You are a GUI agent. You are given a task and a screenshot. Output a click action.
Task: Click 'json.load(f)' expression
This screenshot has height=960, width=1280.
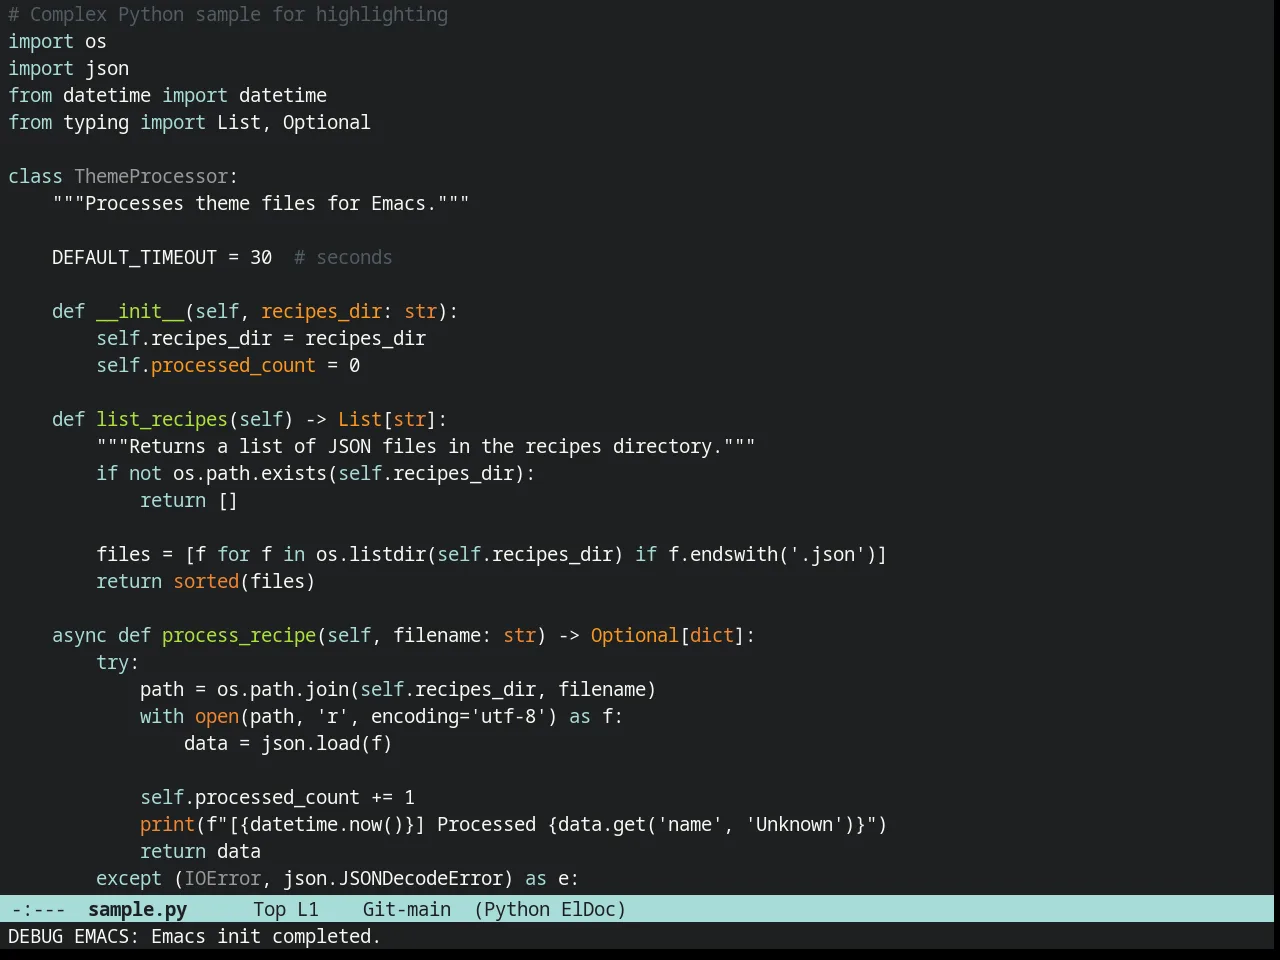pos(327,743)
